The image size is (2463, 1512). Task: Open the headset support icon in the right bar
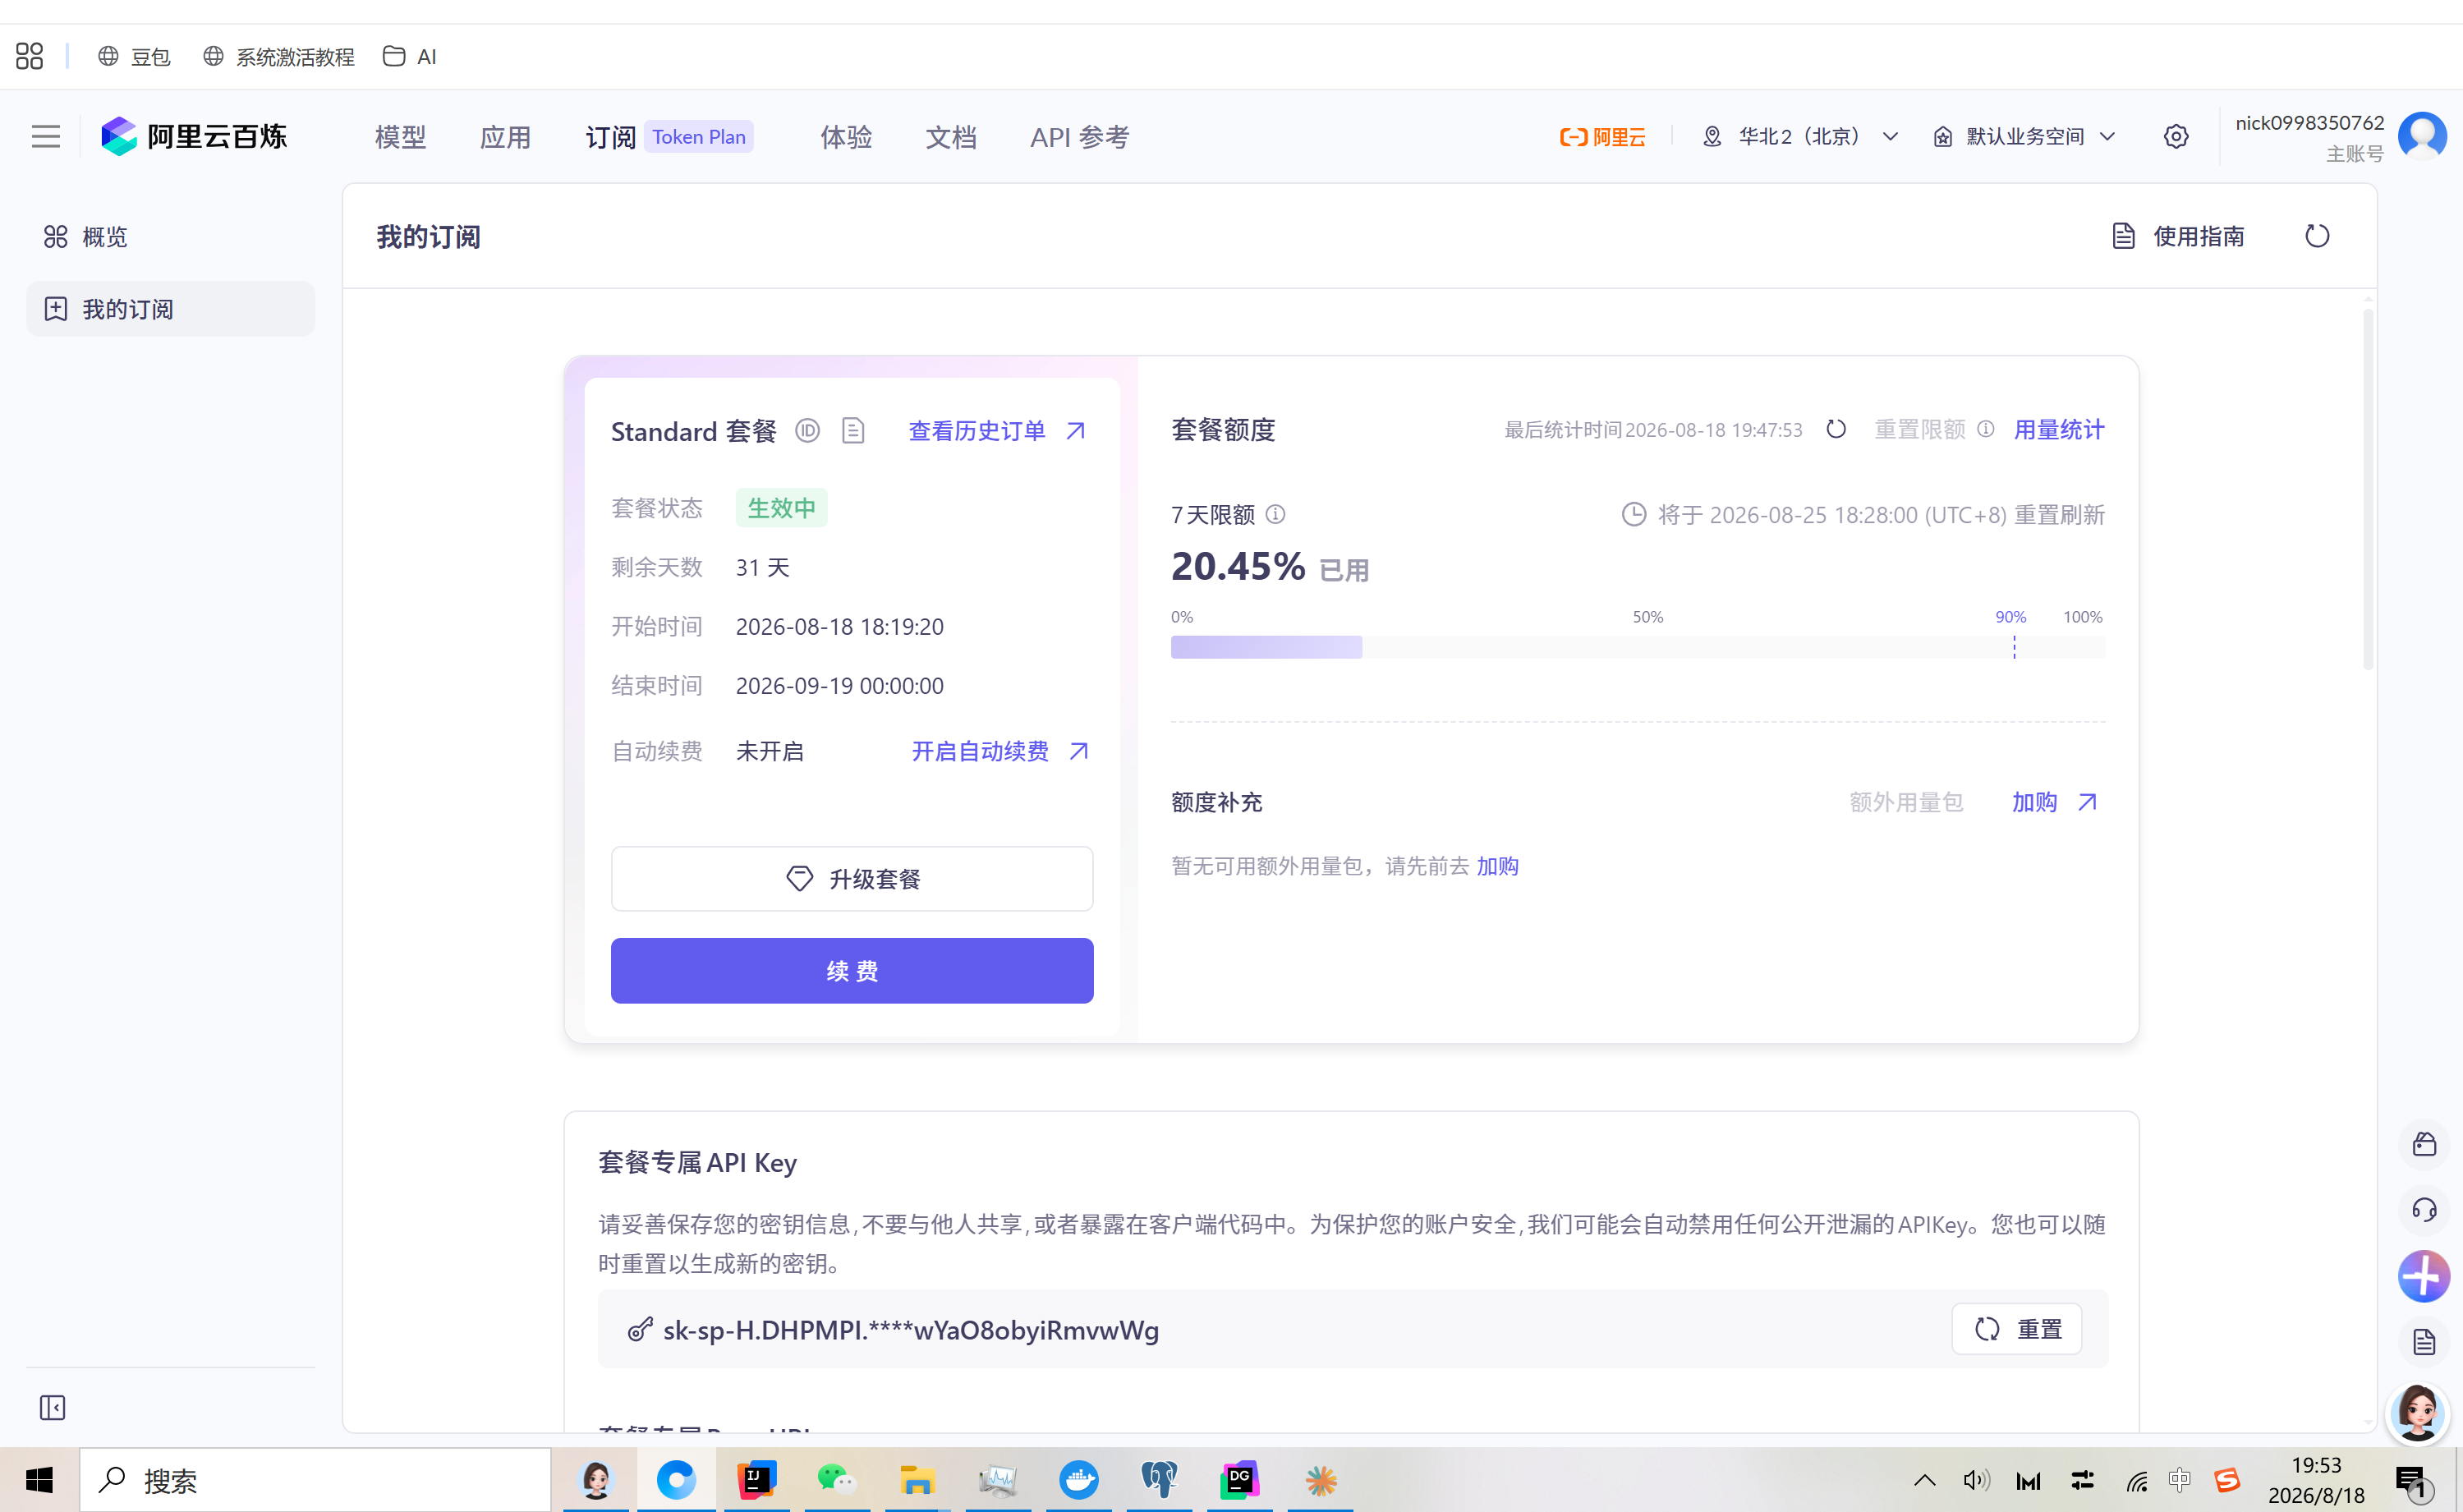2424,1210
